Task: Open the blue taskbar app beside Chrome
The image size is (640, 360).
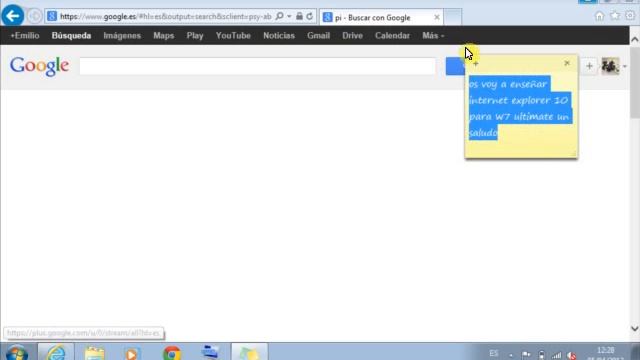Action: click(x=210, y=352)
